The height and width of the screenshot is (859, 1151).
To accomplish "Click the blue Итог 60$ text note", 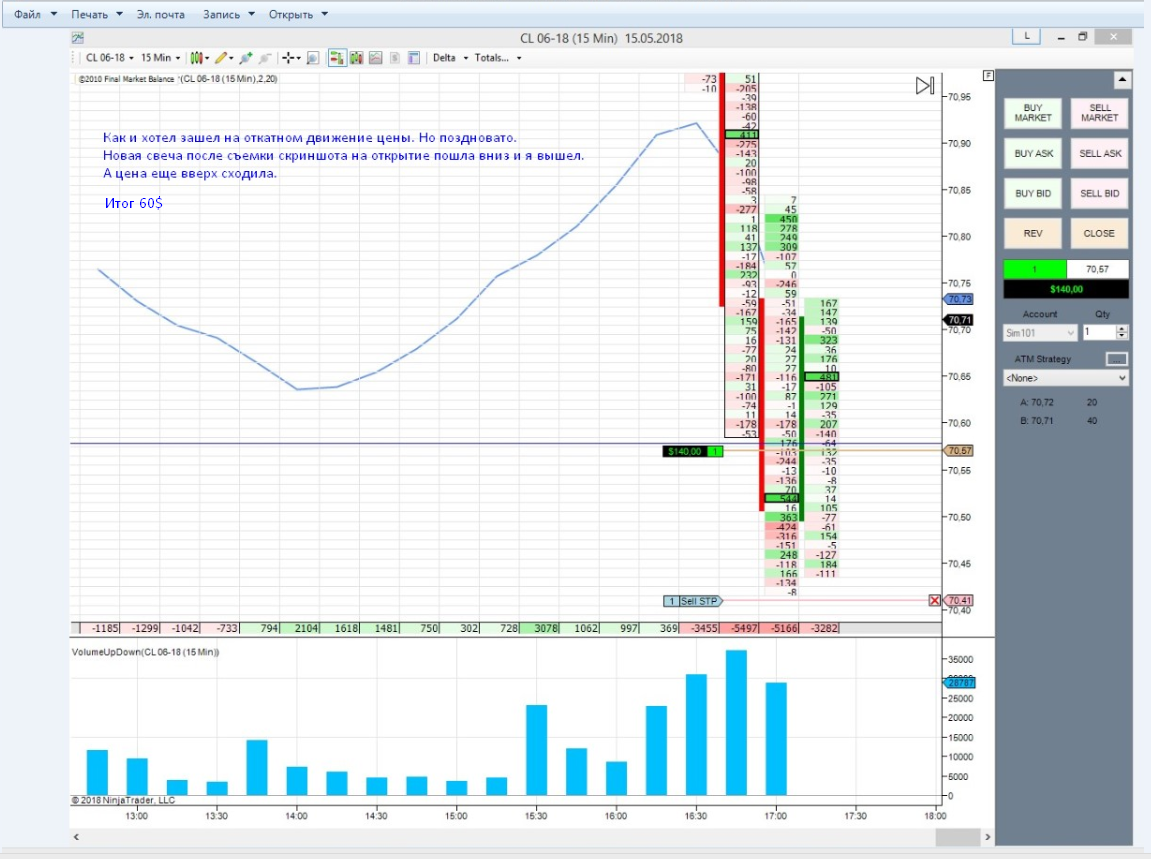I will (134, 203).
